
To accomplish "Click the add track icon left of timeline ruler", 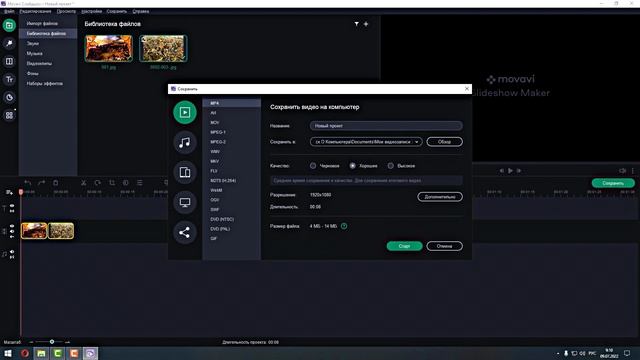I will coord(9,192).
